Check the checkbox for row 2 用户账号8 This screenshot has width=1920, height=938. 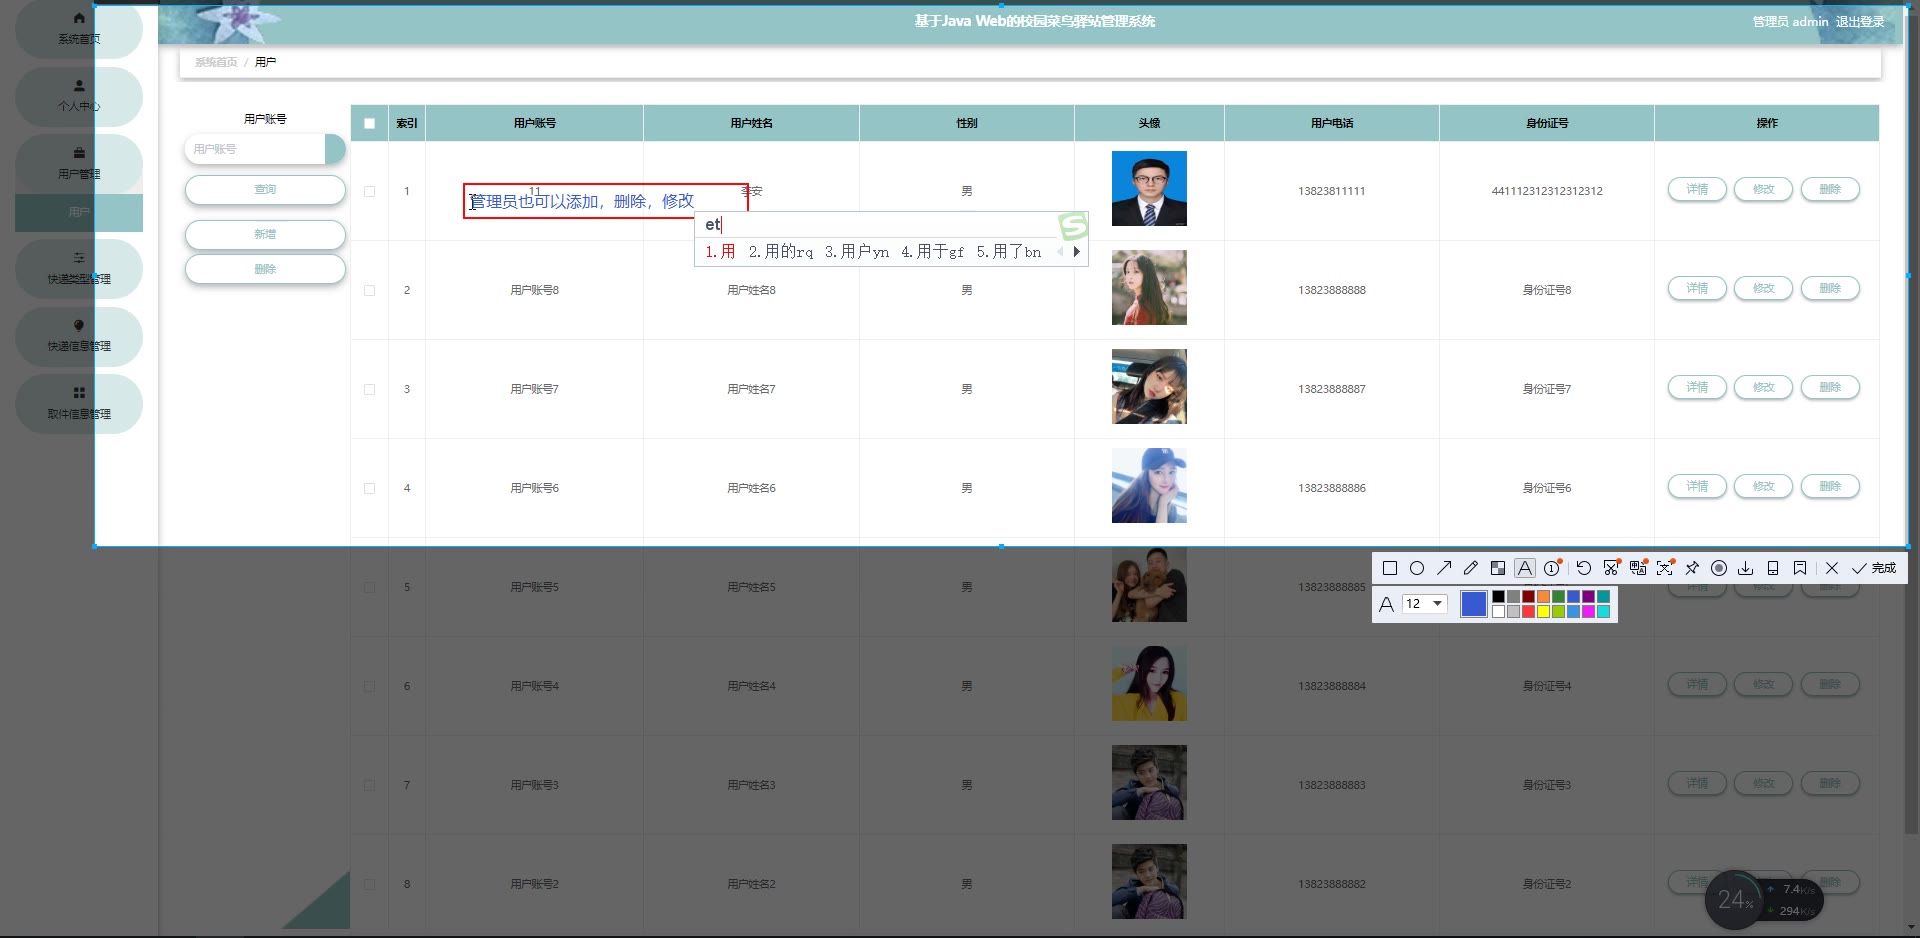pyautogui.click(x=370, y=290)
